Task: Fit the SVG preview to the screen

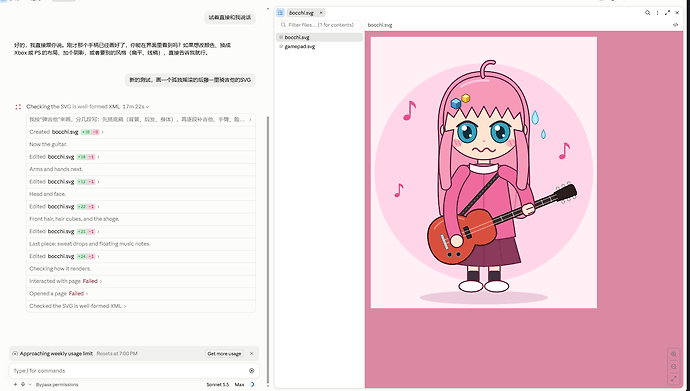Action: point(674,378)
